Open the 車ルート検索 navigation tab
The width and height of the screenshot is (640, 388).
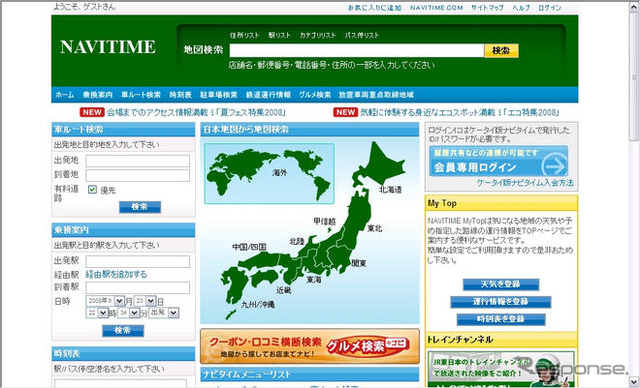point(141,95)
